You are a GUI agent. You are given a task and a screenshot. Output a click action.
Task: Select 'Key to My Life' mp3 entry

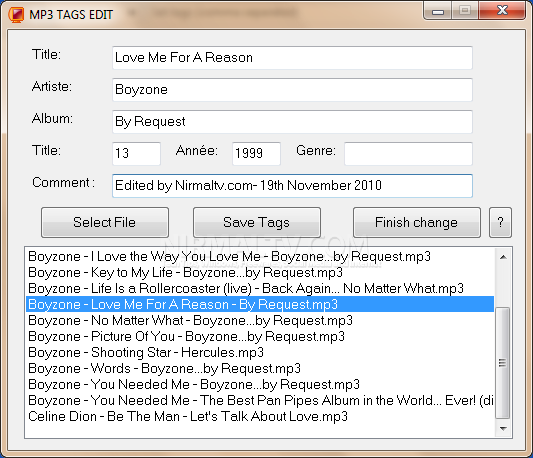(x=260, y=272)
